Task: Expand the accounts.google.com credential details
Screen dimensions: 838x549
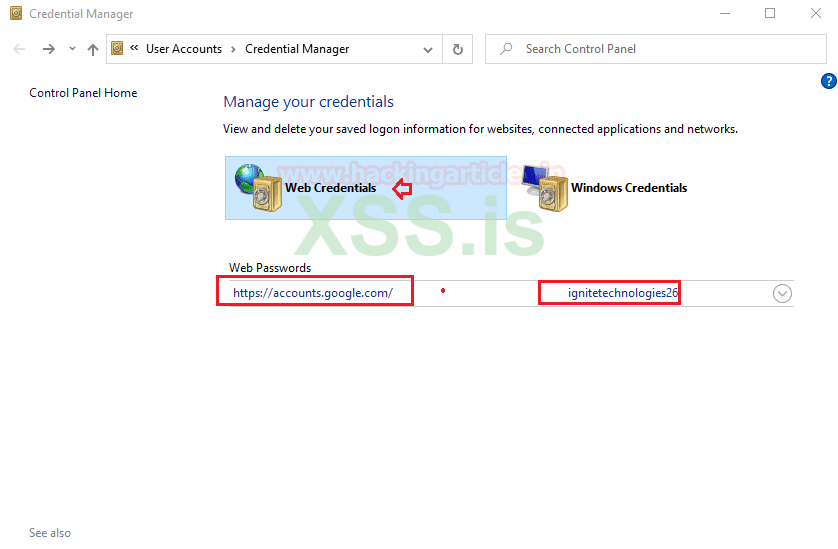Action: 782,293
